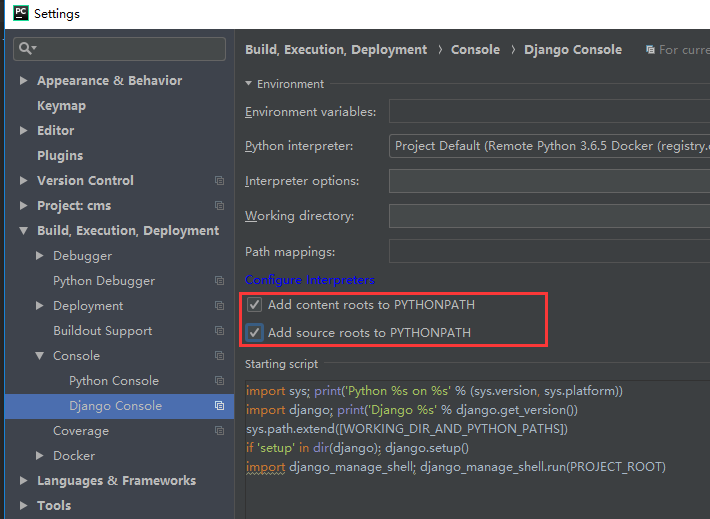Click line 'import sys; print' in script
This screenshot has height=519, width=710.
pos(434,391)
